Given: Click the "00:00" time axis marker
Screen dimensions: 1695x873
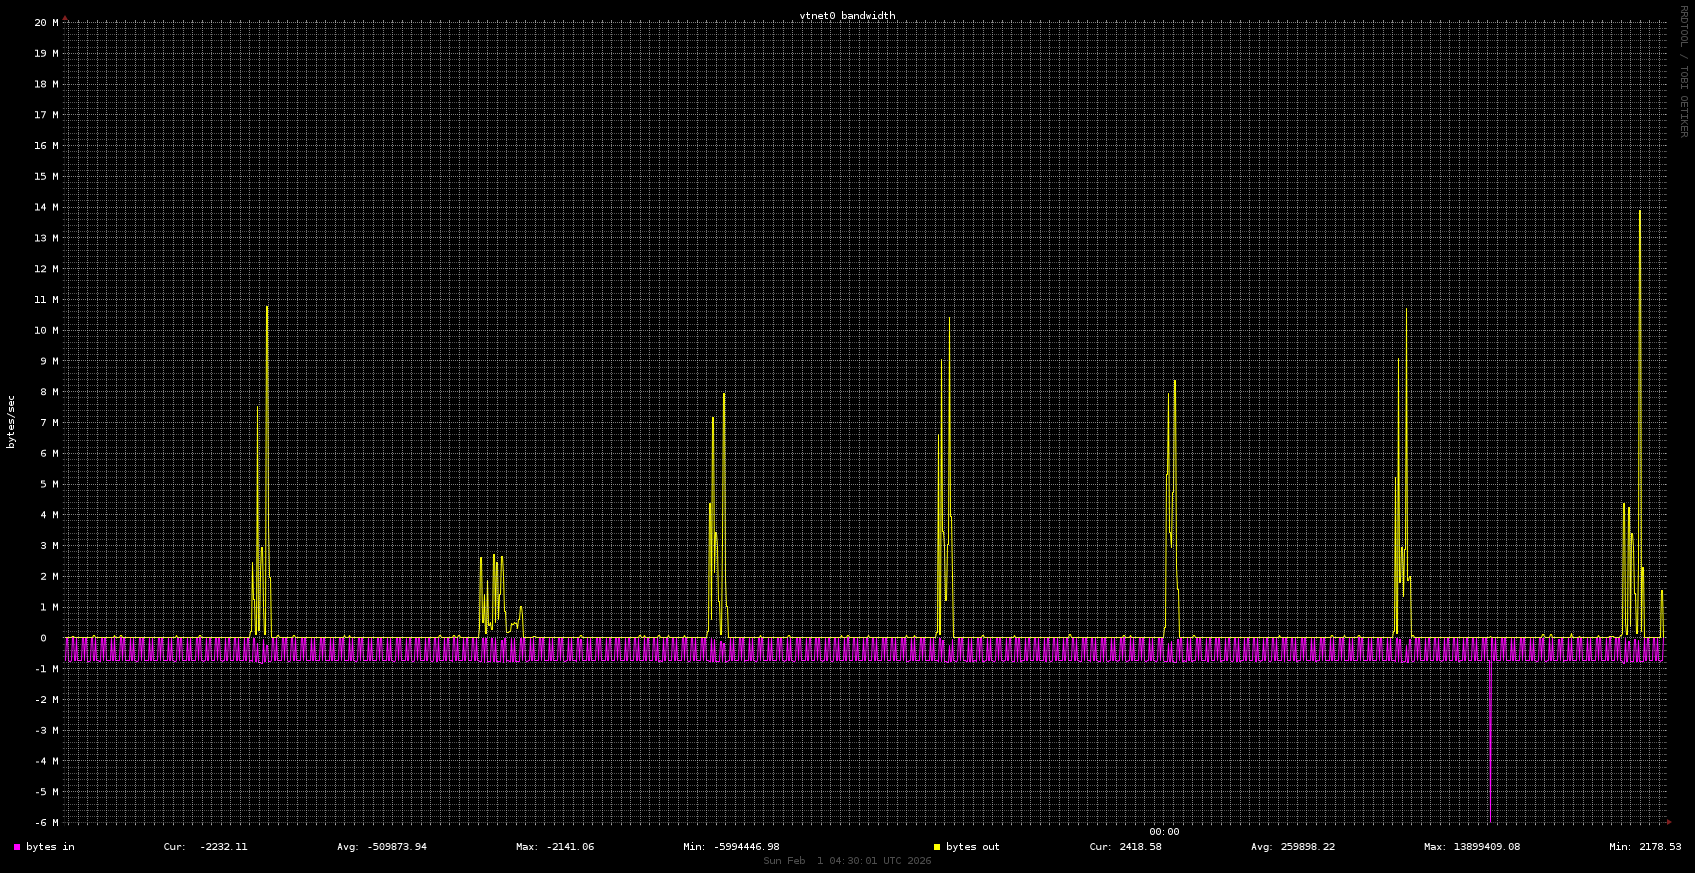Looking at the screenshot, I should pyautogui.click(x=1164, y=832).
